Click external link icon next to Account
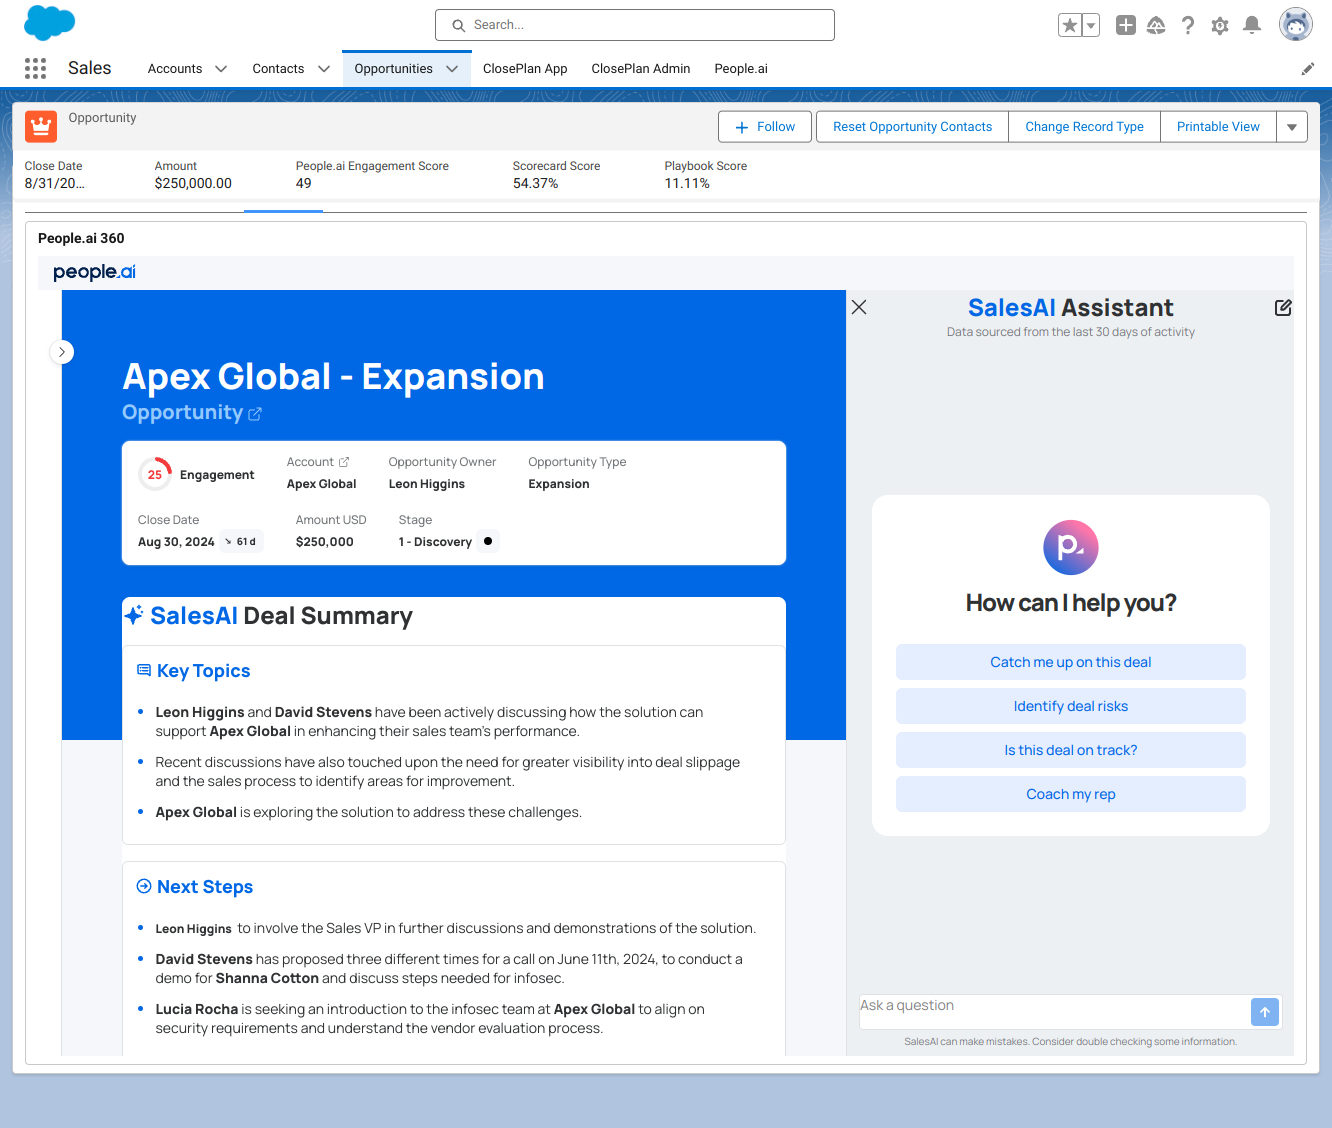This screenshot has width=1332, height=1128. pyautogui.click(x=344, y=462)
